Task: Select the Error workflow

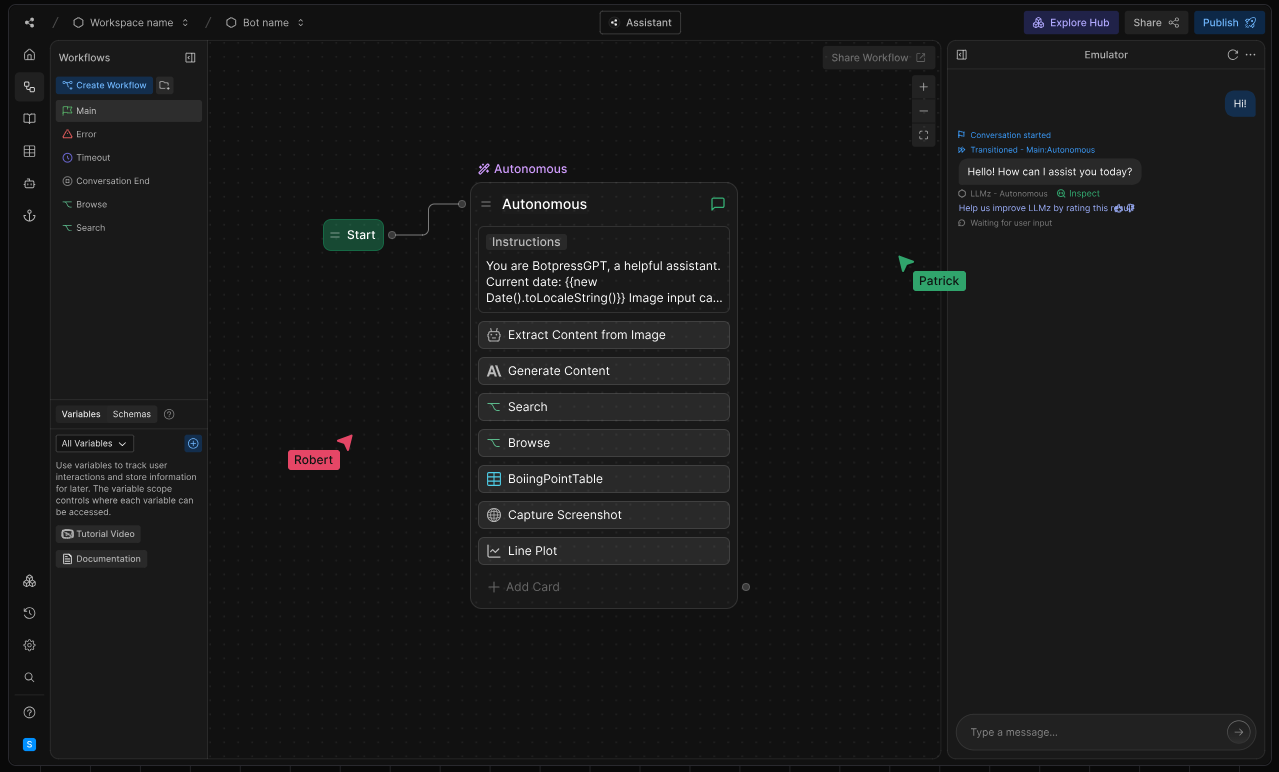Action: (x=86, y=134)
